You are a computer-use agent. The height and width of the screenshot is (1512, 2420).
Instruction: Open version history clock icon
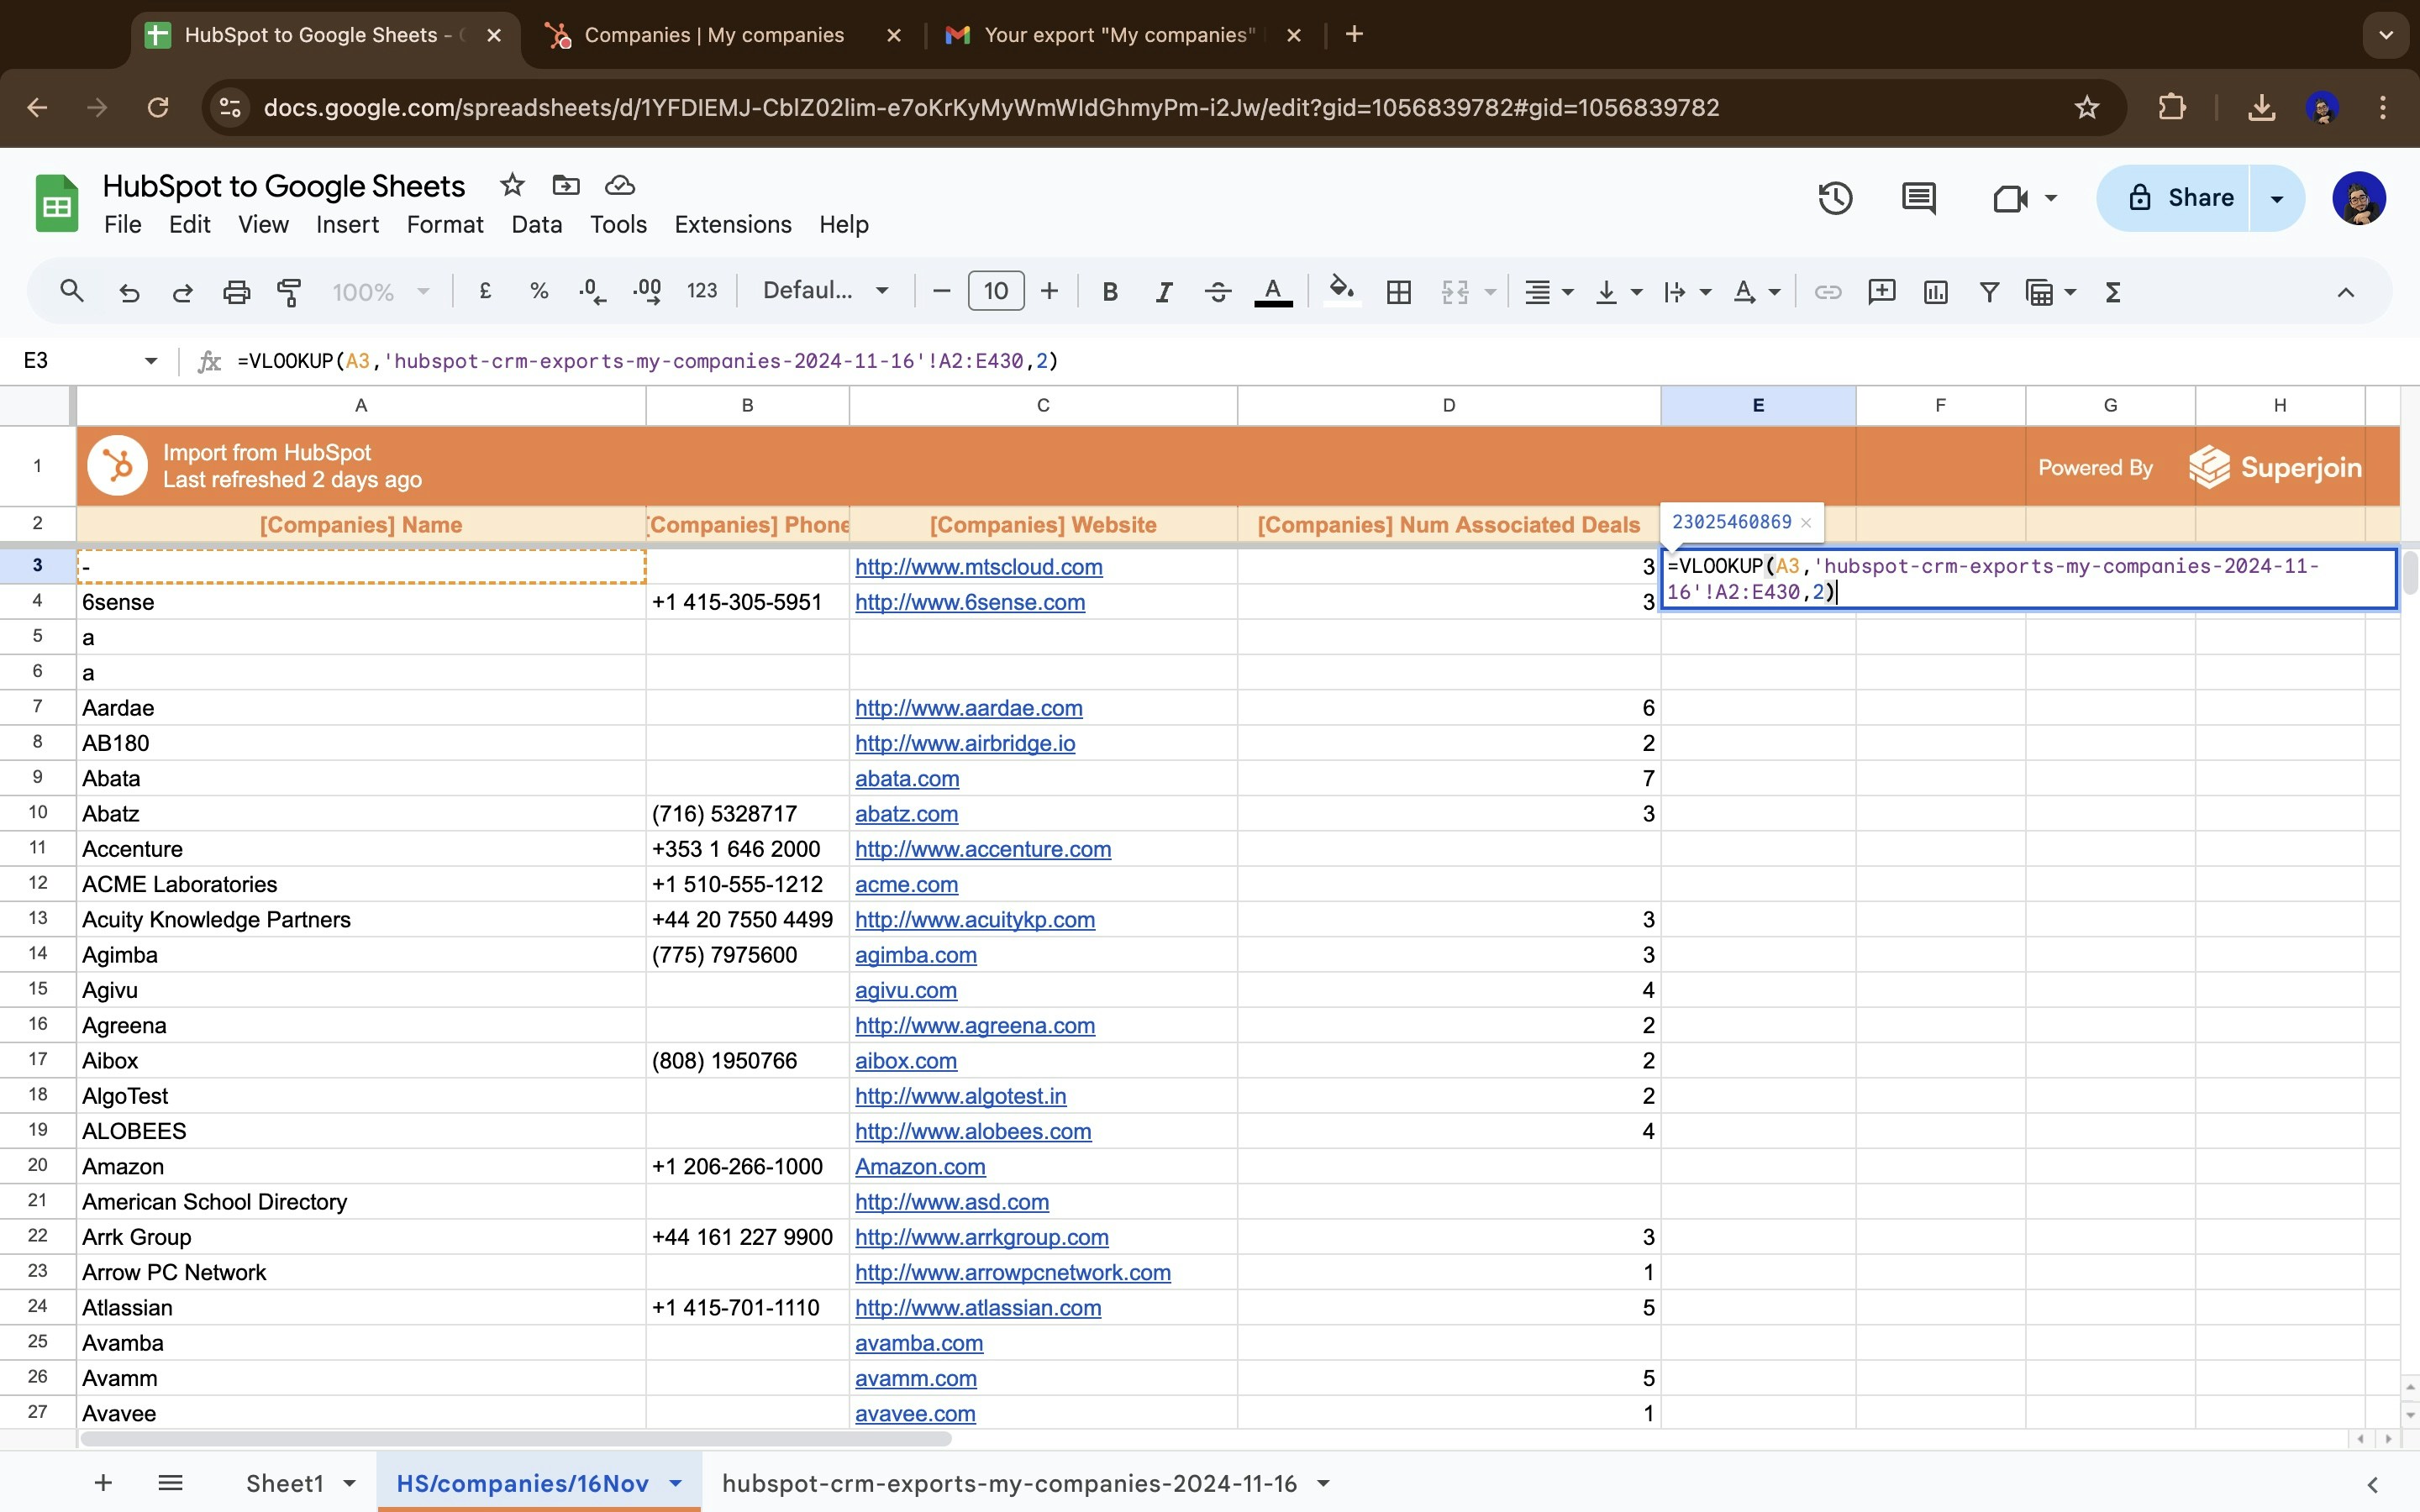pyautogui.click(x=1835, y=198)
